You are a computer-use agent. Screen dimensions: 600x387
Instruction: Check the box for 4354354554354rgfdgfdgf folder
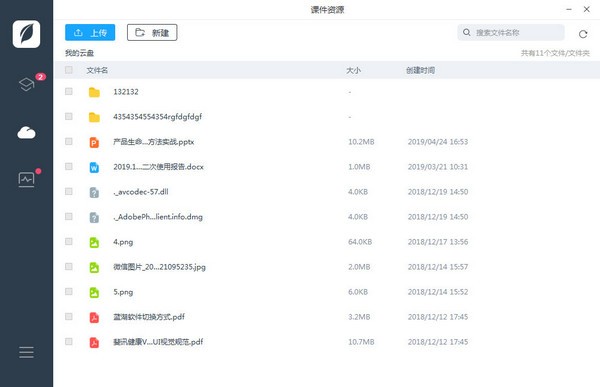click(69, 116)
